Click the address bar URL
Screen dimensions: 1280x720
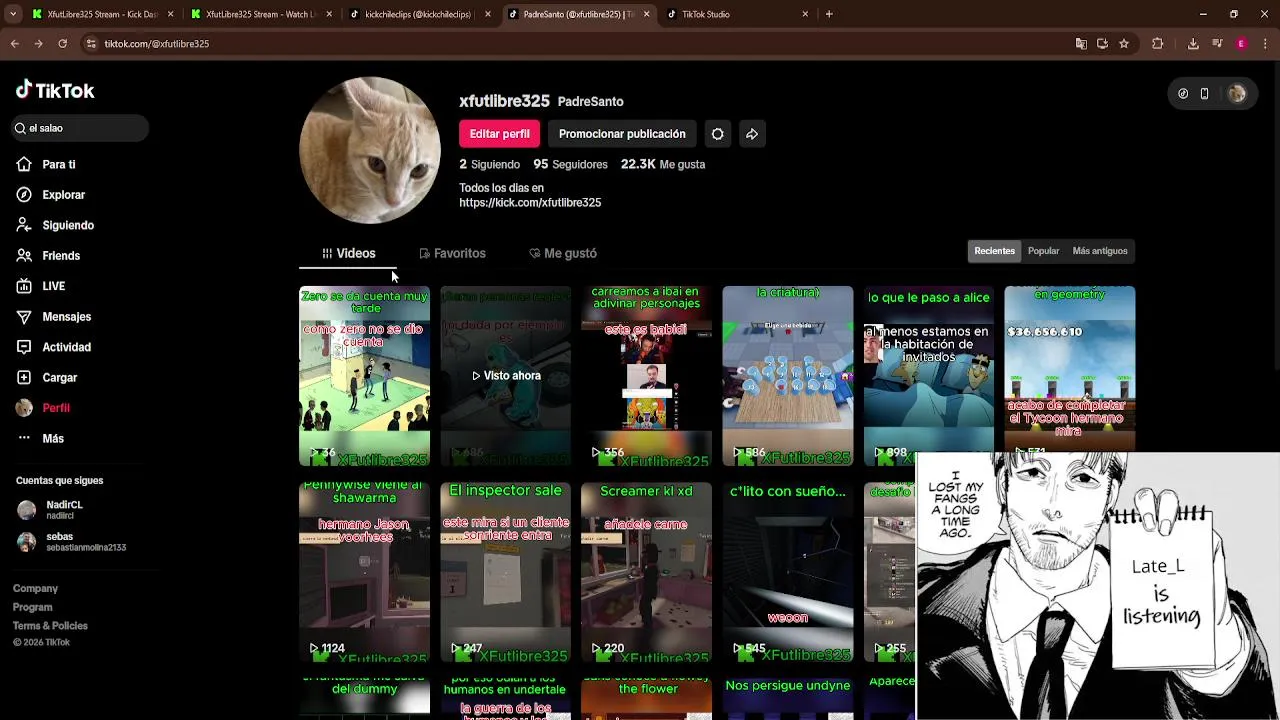pos(157,44)
